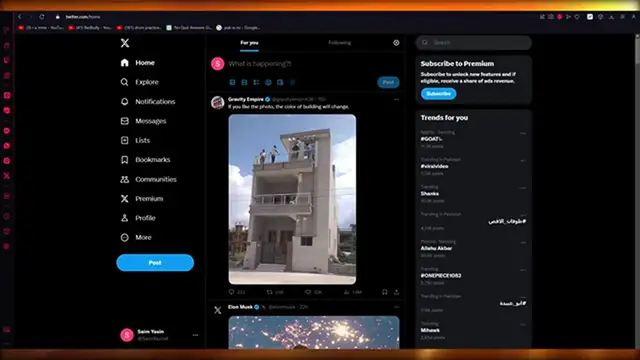Add a GIF in the composer

[244, 82]
